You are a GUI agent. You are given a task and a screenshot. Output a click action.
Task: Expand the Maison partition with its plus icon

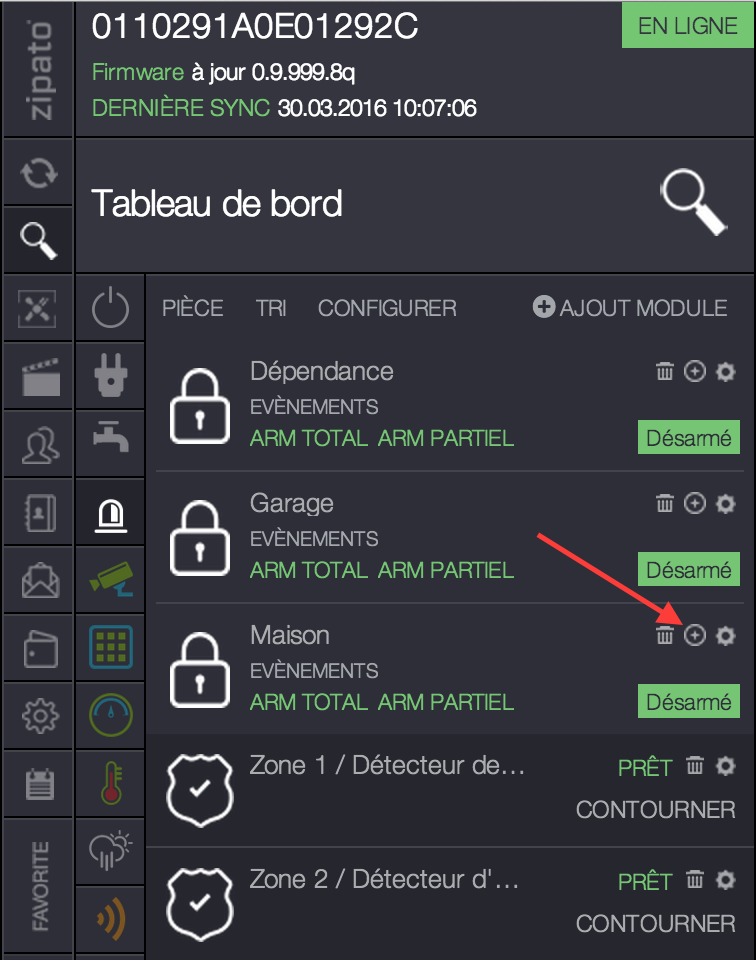(695, 636)
